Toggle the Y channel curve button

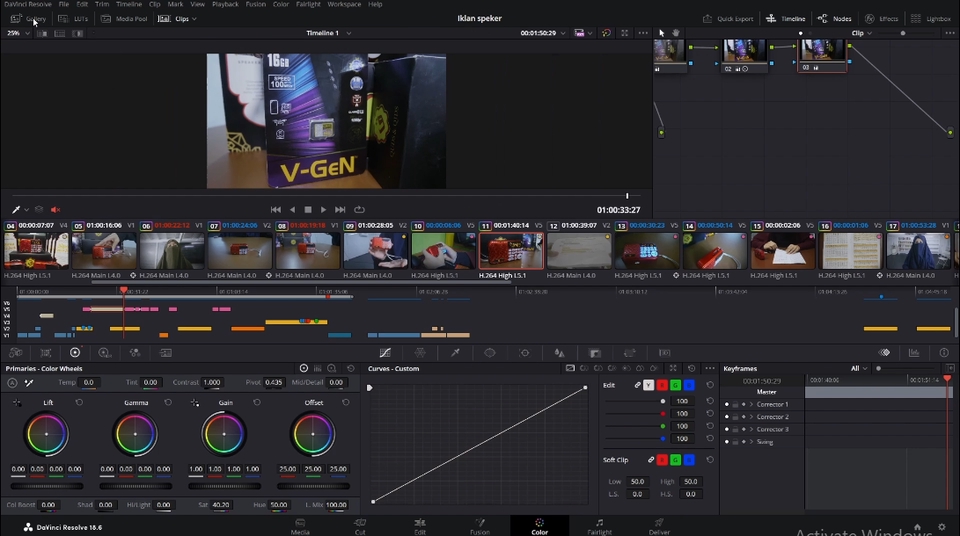[x=648, y=385]
